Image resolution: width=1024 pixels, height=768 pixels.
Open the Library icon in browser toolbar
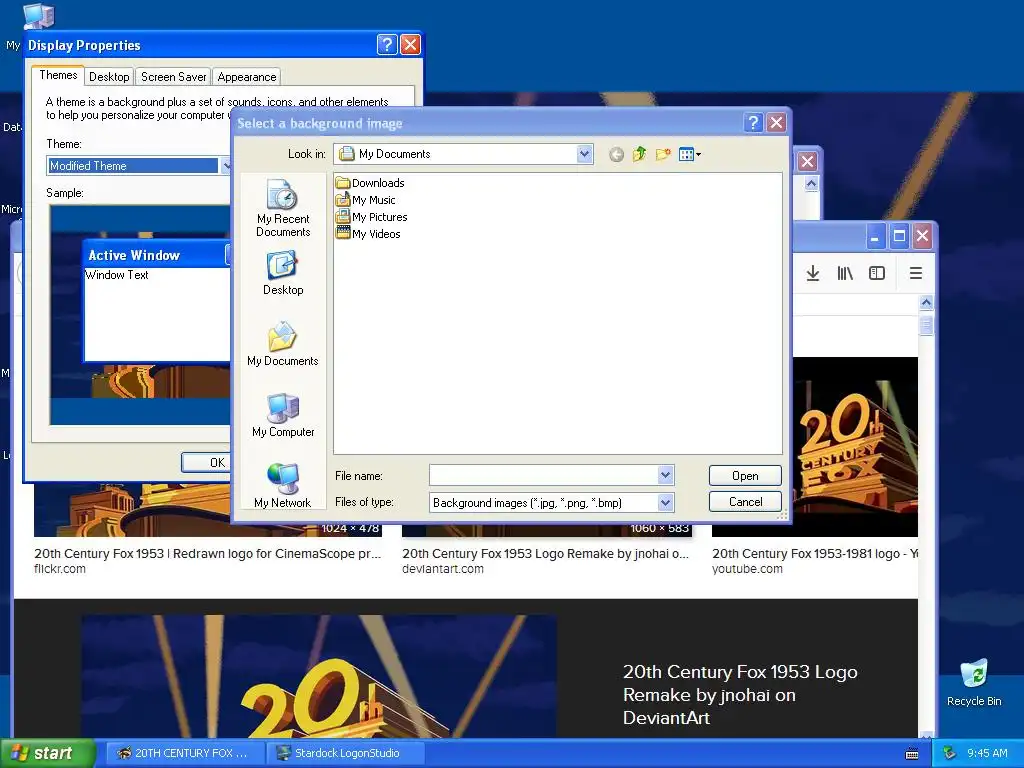point(845,273)
